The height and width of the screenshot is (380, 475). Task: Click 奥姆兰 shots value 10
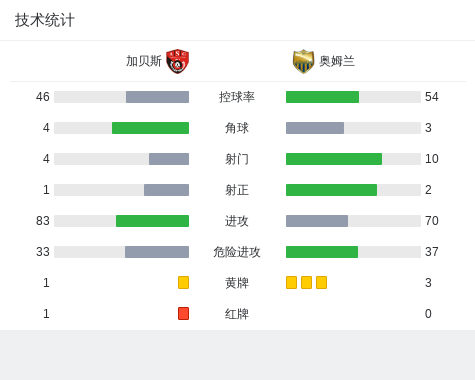pos(432,159)
